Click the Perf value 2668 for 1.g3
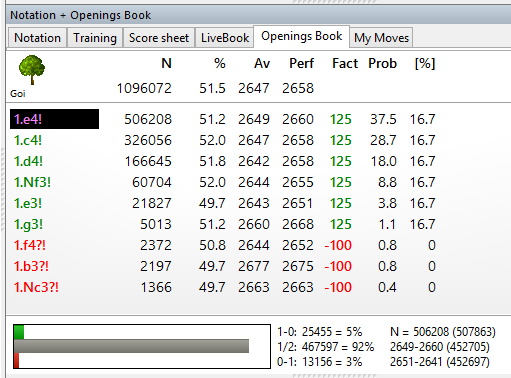The height and width of the screenshot is (378, 511). (x=298, y=224)
